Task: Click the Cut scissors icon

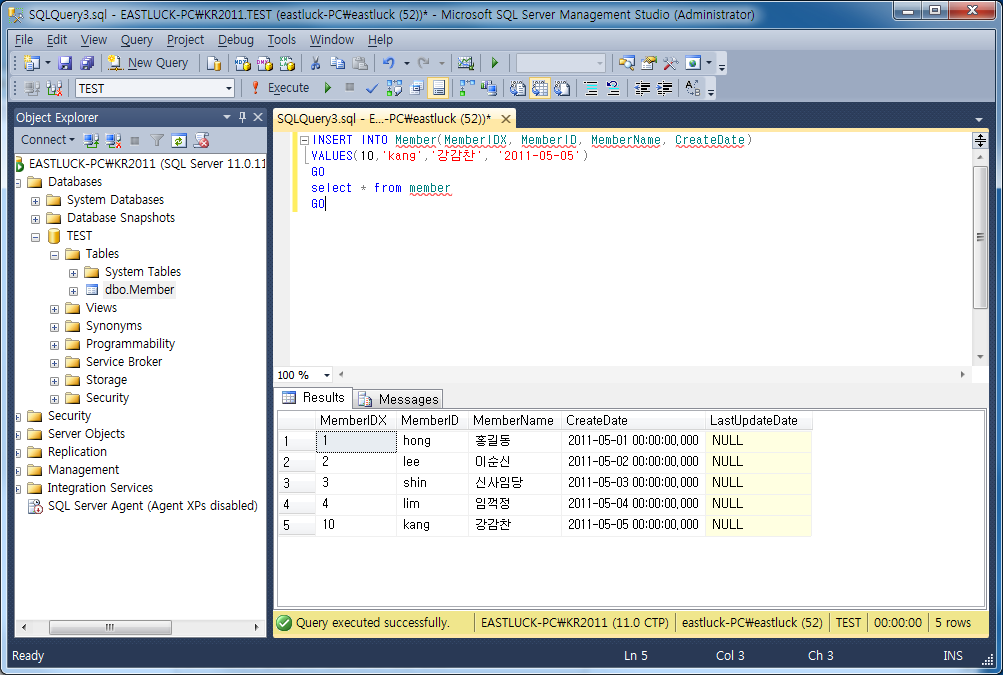Action: click(315, 63)
